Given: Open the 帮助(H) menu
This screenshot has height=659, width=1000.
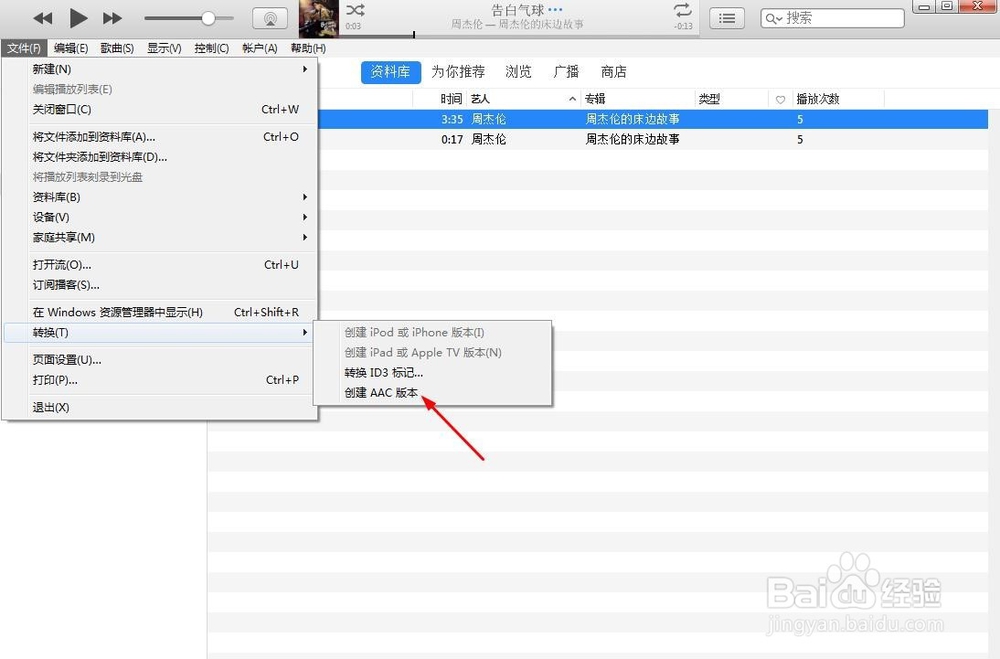Looking at the screenshot, I should coord(308,48).
